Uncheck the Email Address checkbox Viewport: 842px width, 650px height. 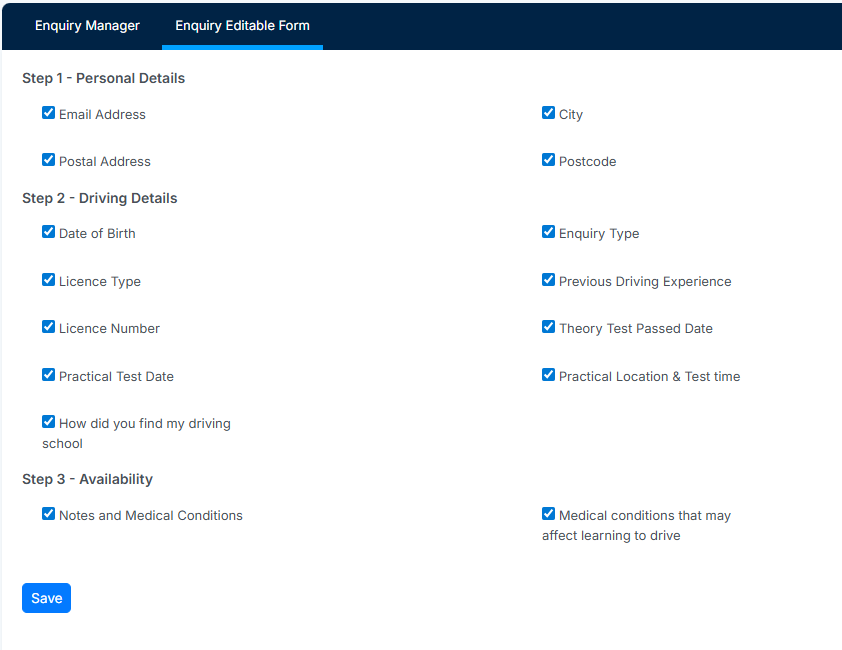tap(48, 113)
